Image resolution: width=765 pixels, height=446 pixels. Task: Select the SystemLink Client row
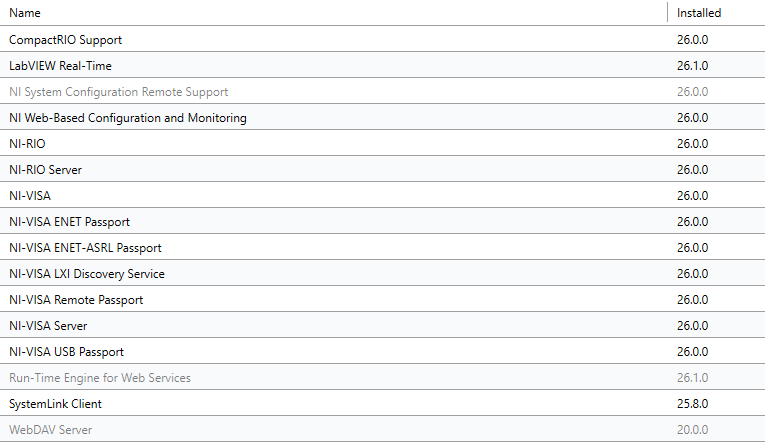(55, 404)
